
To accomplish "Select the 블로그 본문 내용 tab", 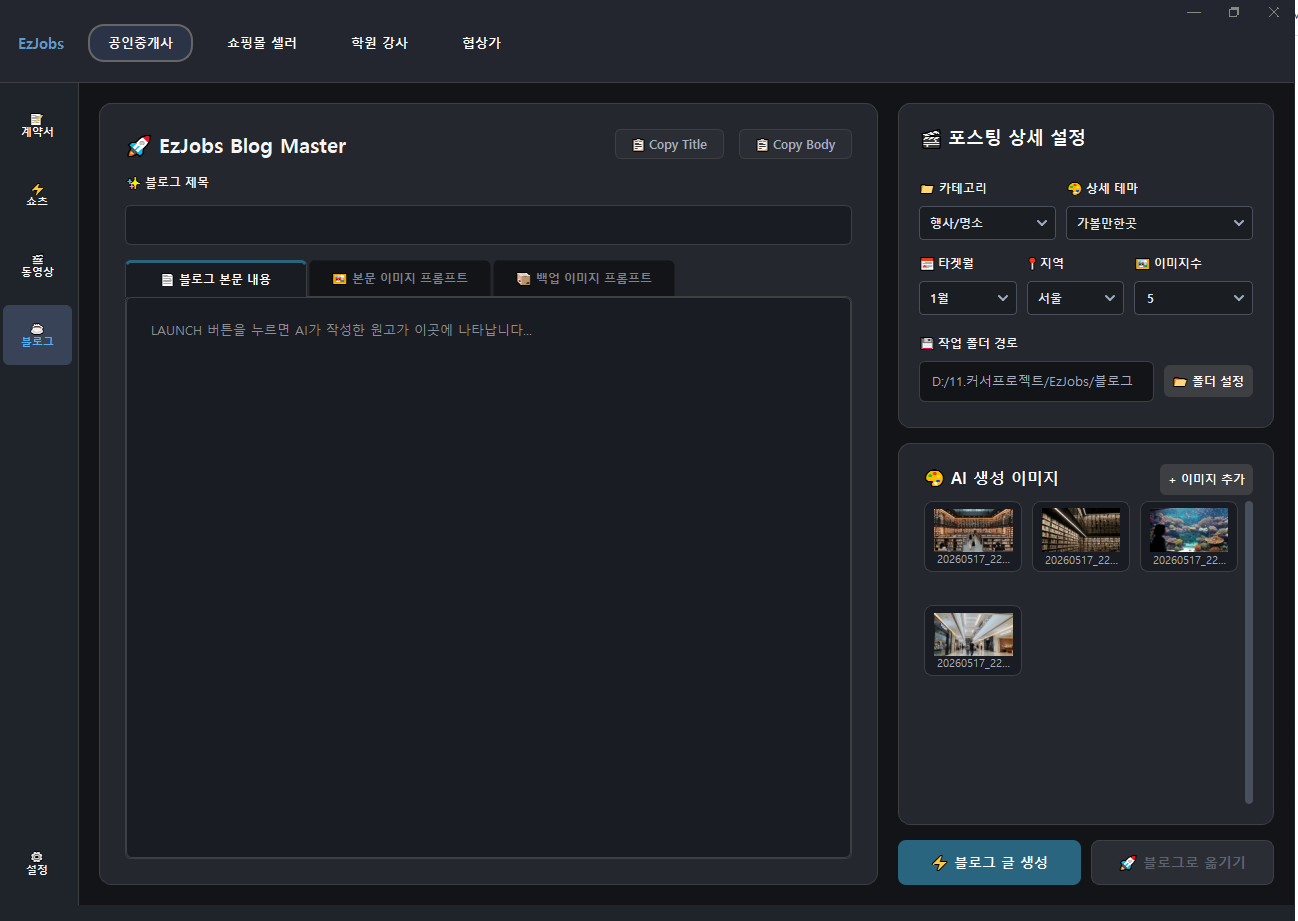I will coord(216,278).
